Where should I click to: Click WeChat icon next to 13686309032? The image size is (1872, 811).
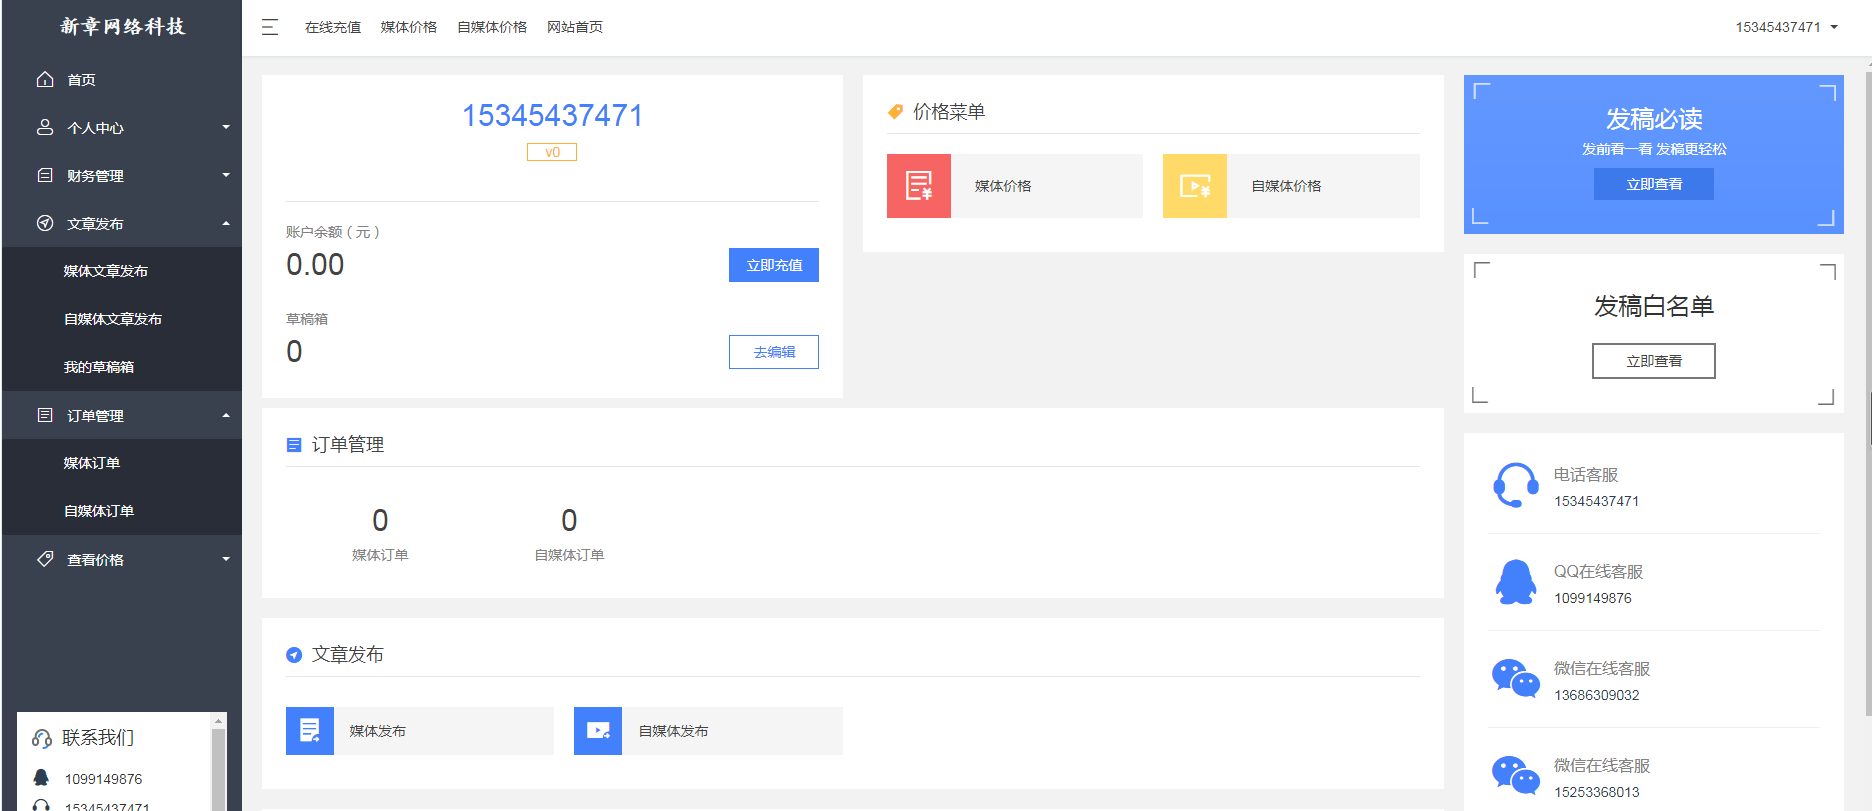1516,679
